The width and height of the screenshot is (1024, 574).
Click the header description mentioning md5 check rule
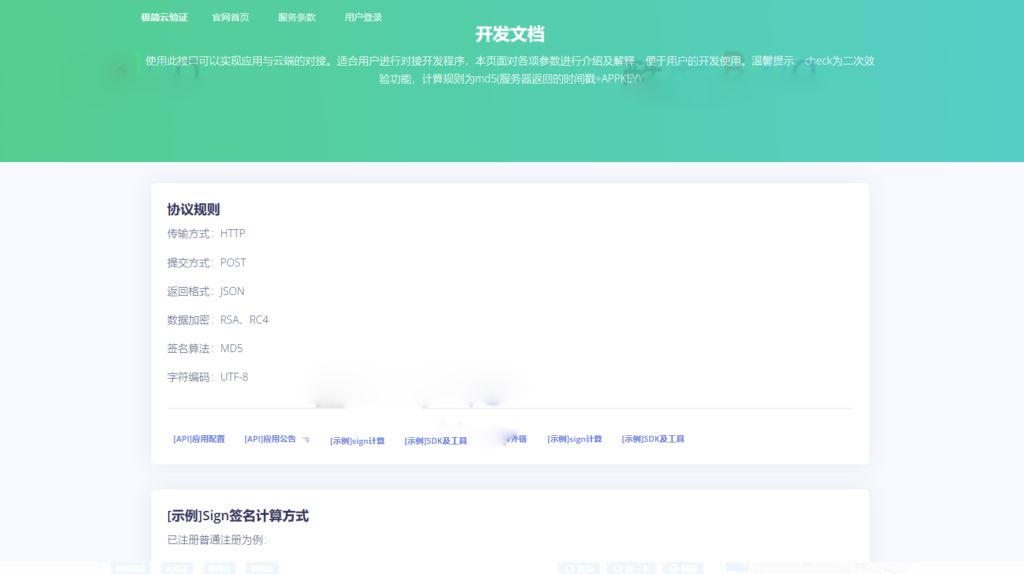[510, 70]
